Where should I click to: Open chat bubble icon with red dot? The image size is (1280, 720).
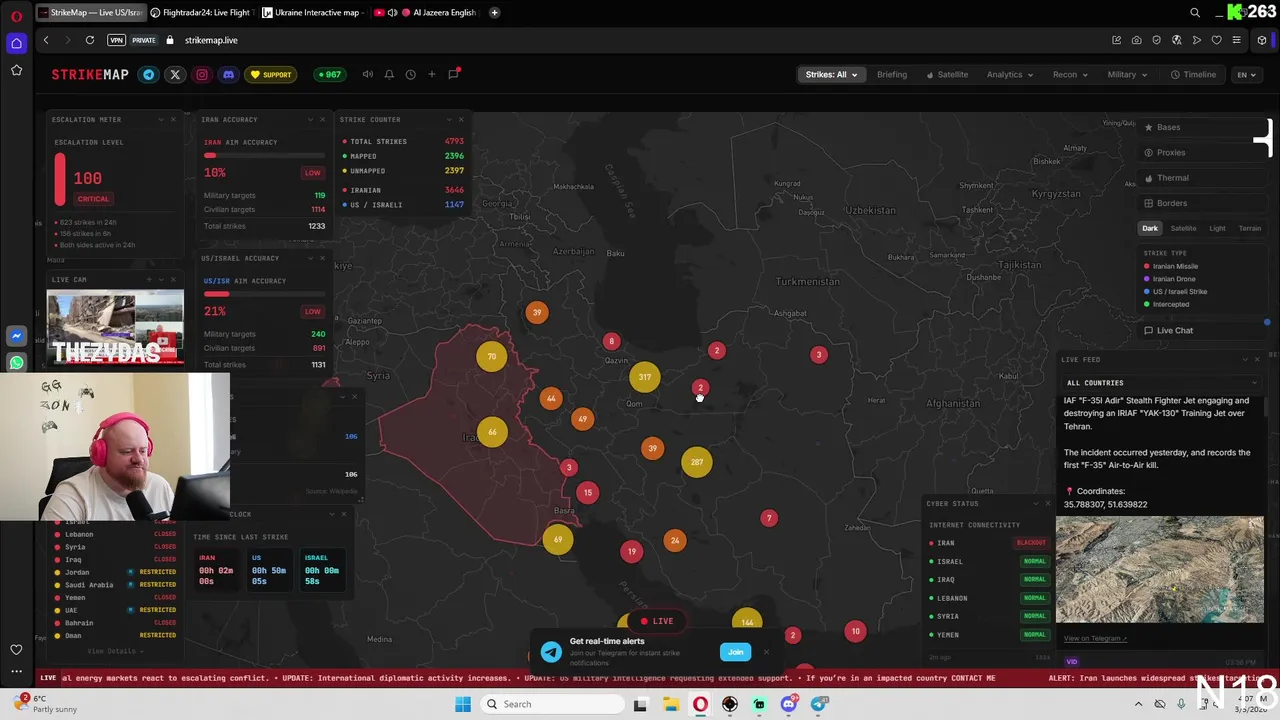[x=453, y=74]
